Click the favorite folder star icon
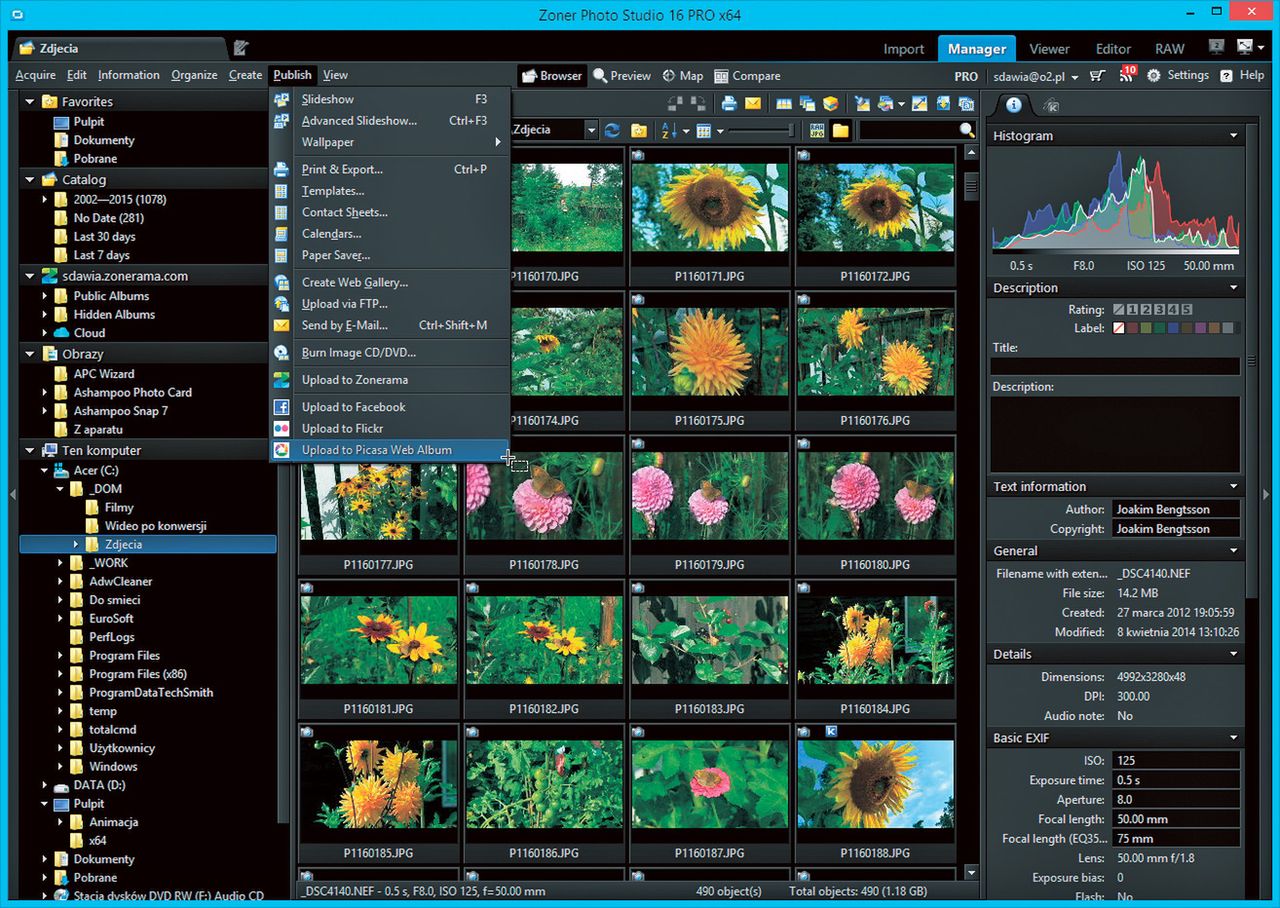This screenshot has width=1280, height=908. pos(638,130)
